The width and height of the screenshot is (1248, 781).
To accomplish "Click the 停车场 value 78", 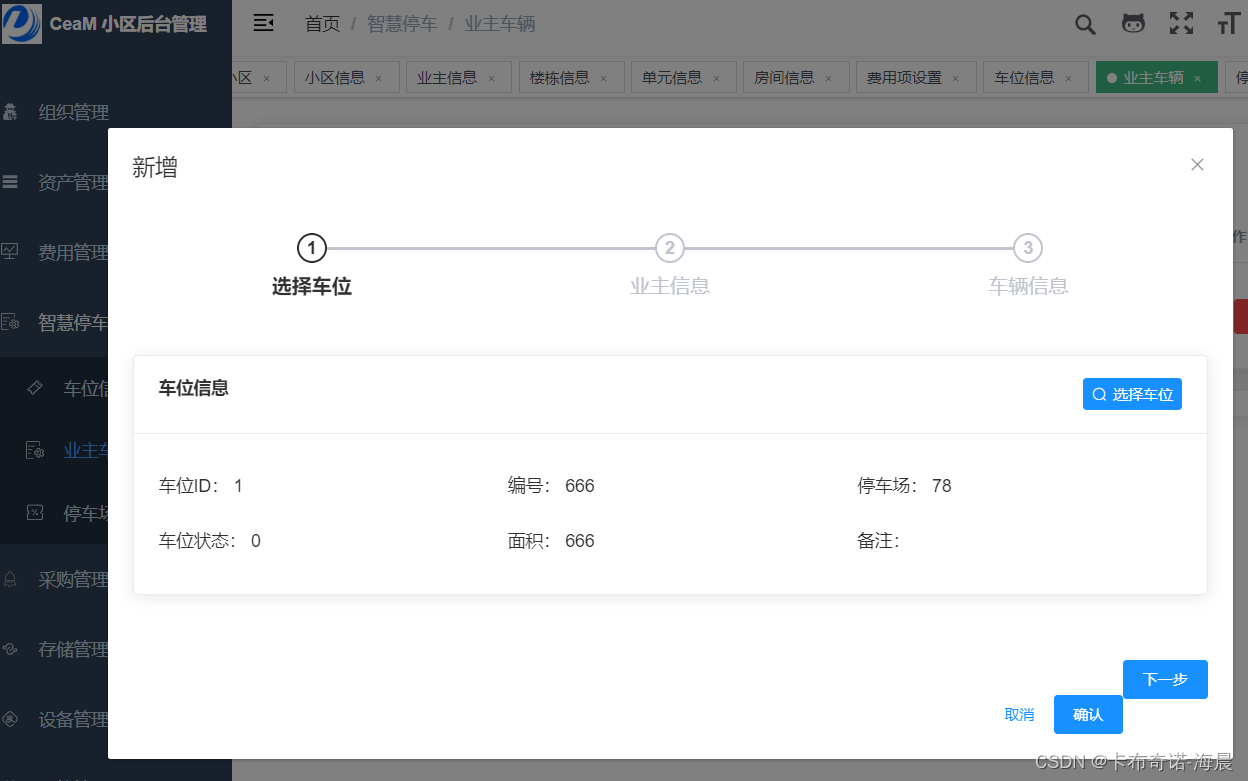I will [942, 486].
